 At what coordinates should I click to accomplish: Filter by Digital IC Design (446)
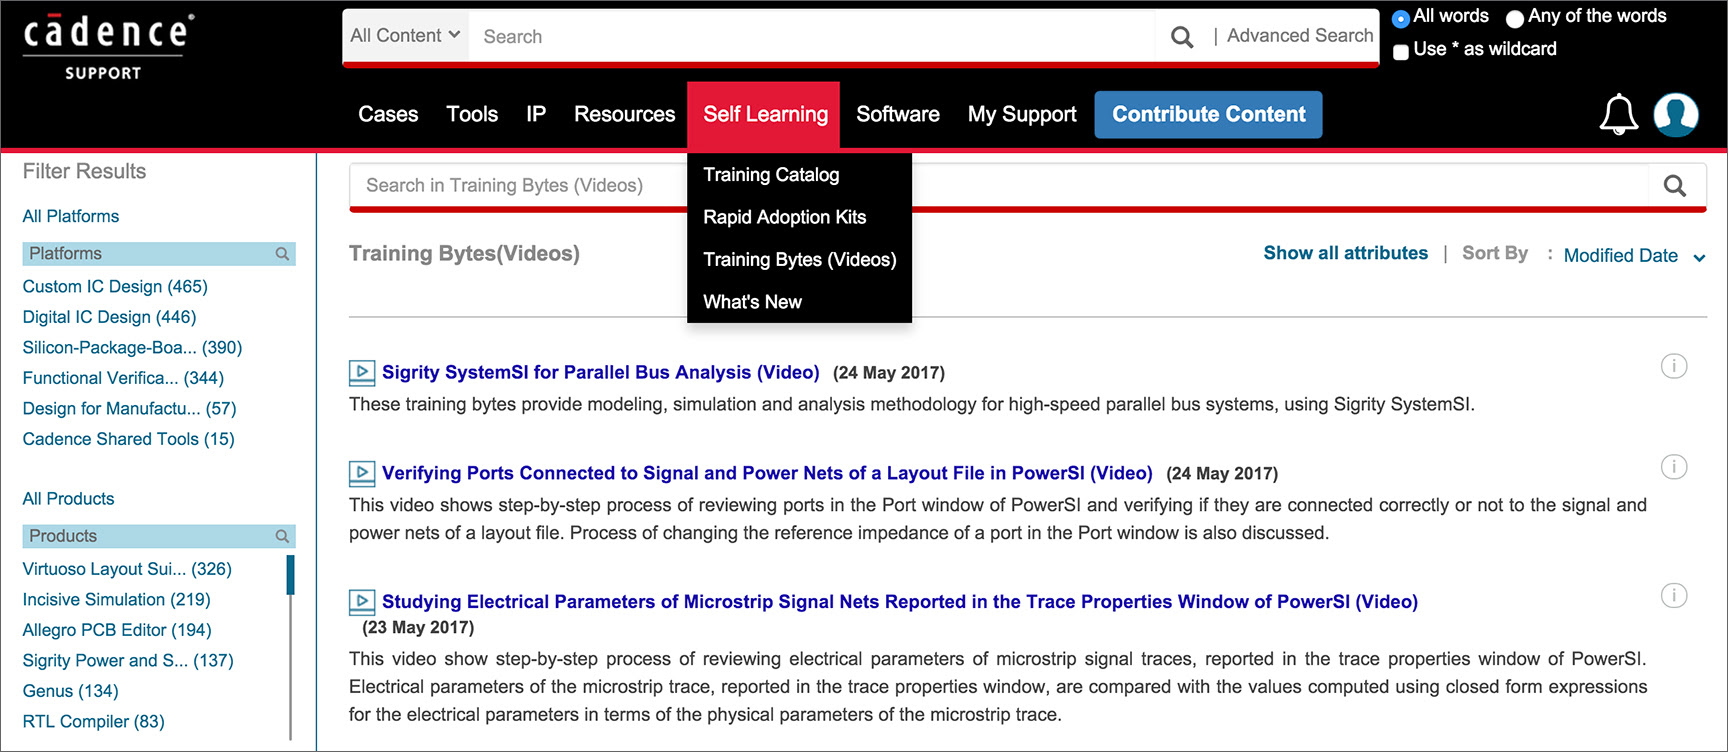[109, 317]
